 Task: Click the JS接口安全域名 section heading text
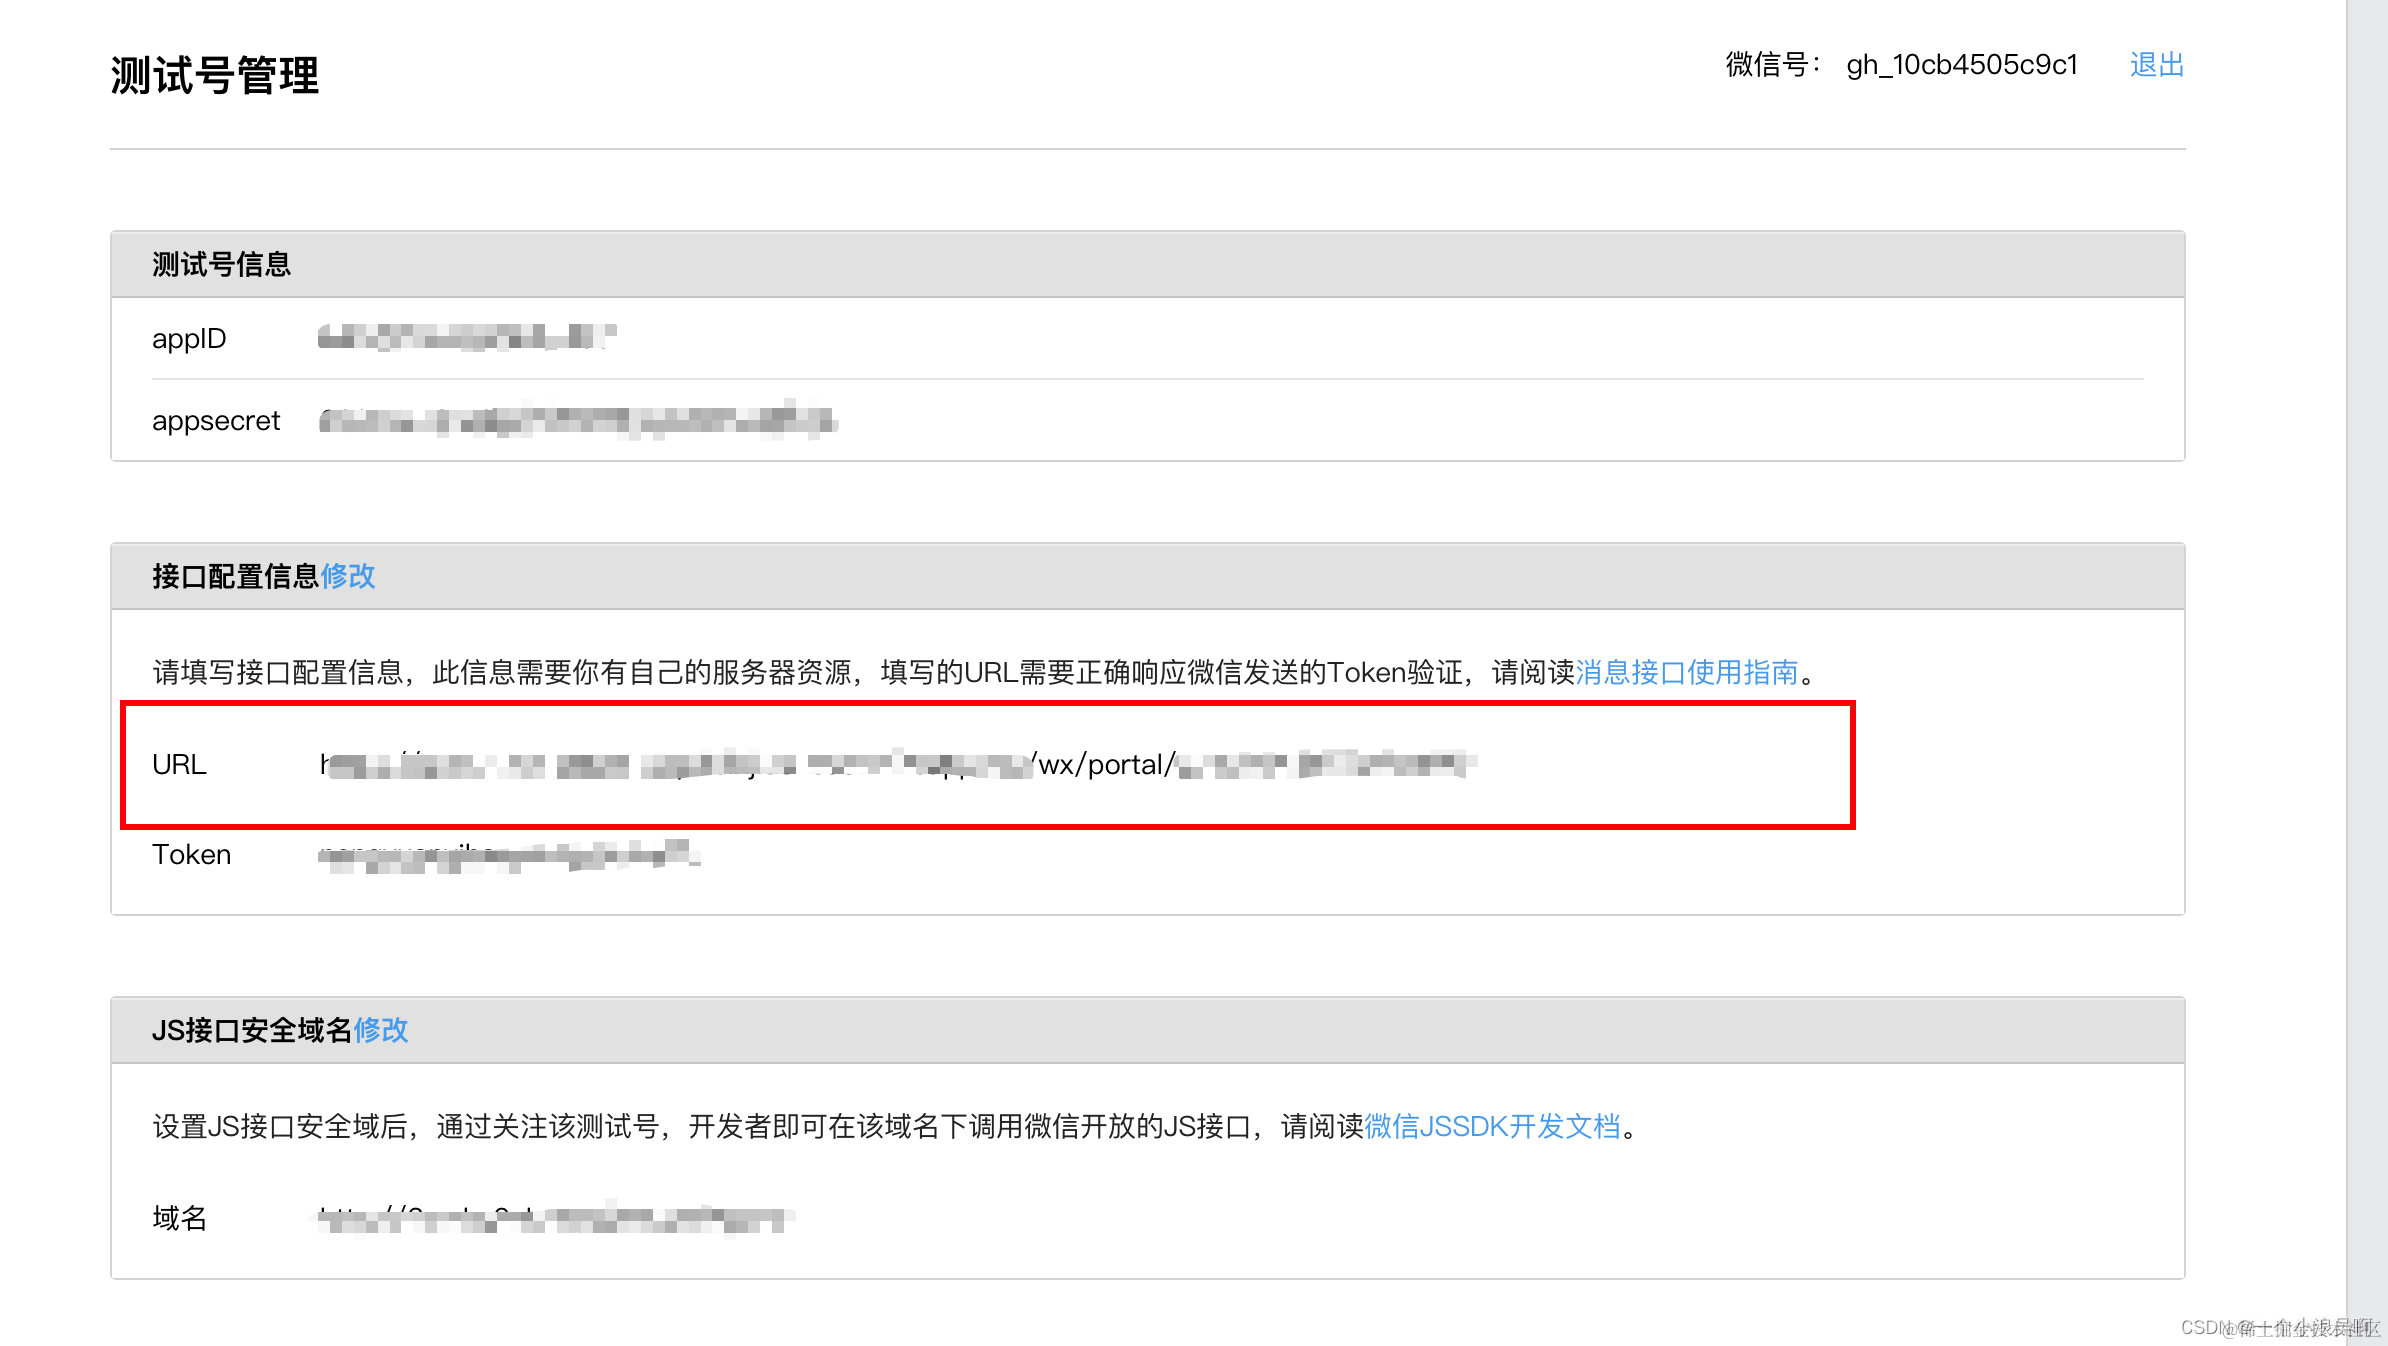251,1030
